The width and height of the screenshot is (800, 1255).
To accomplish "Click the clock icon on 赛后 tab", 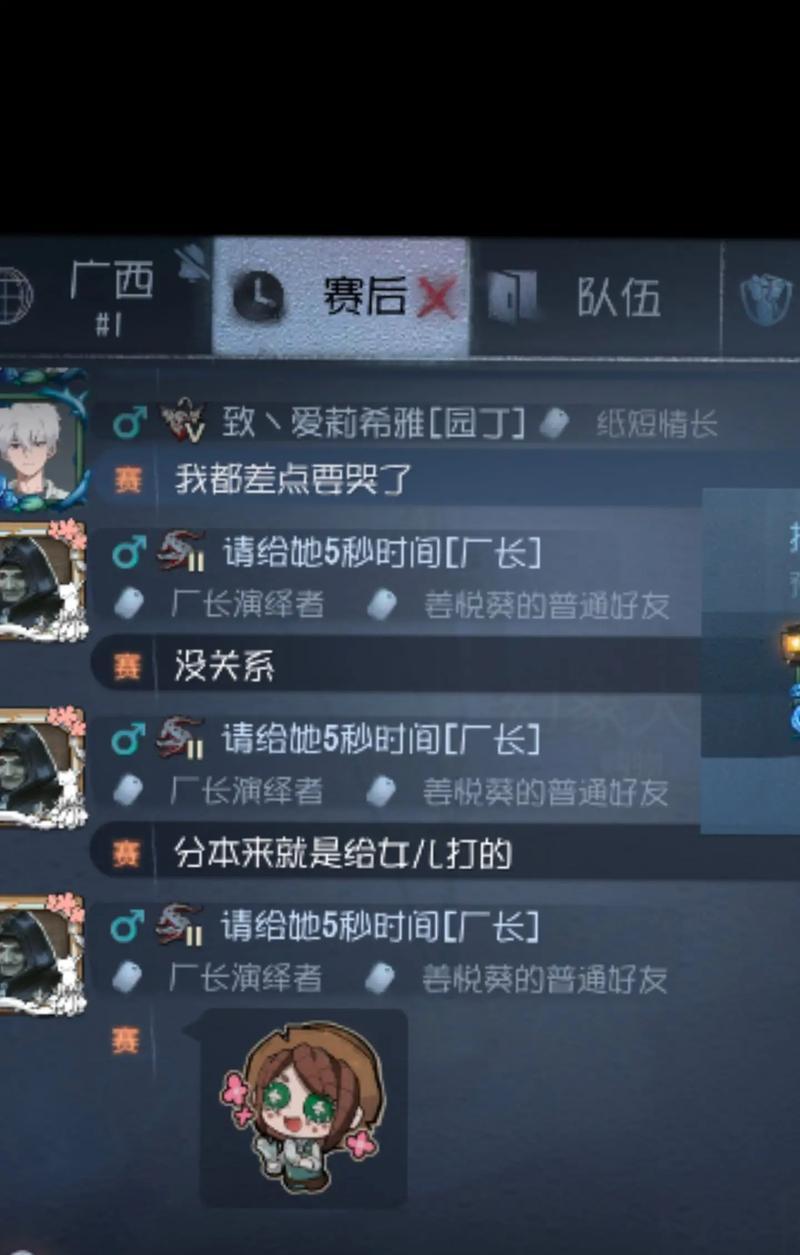I will tap(258, 298).
